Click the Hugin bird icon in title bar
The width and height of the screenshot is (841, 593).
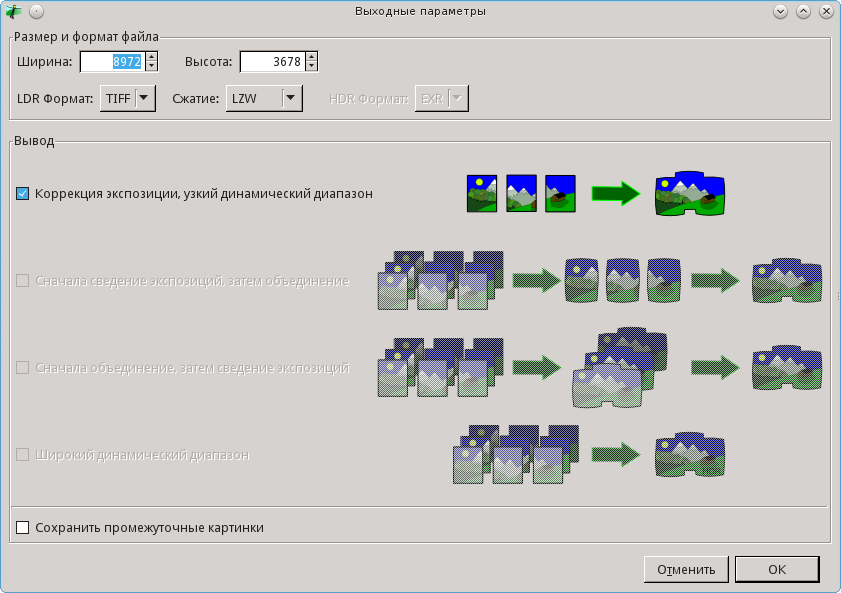point(13,11)
